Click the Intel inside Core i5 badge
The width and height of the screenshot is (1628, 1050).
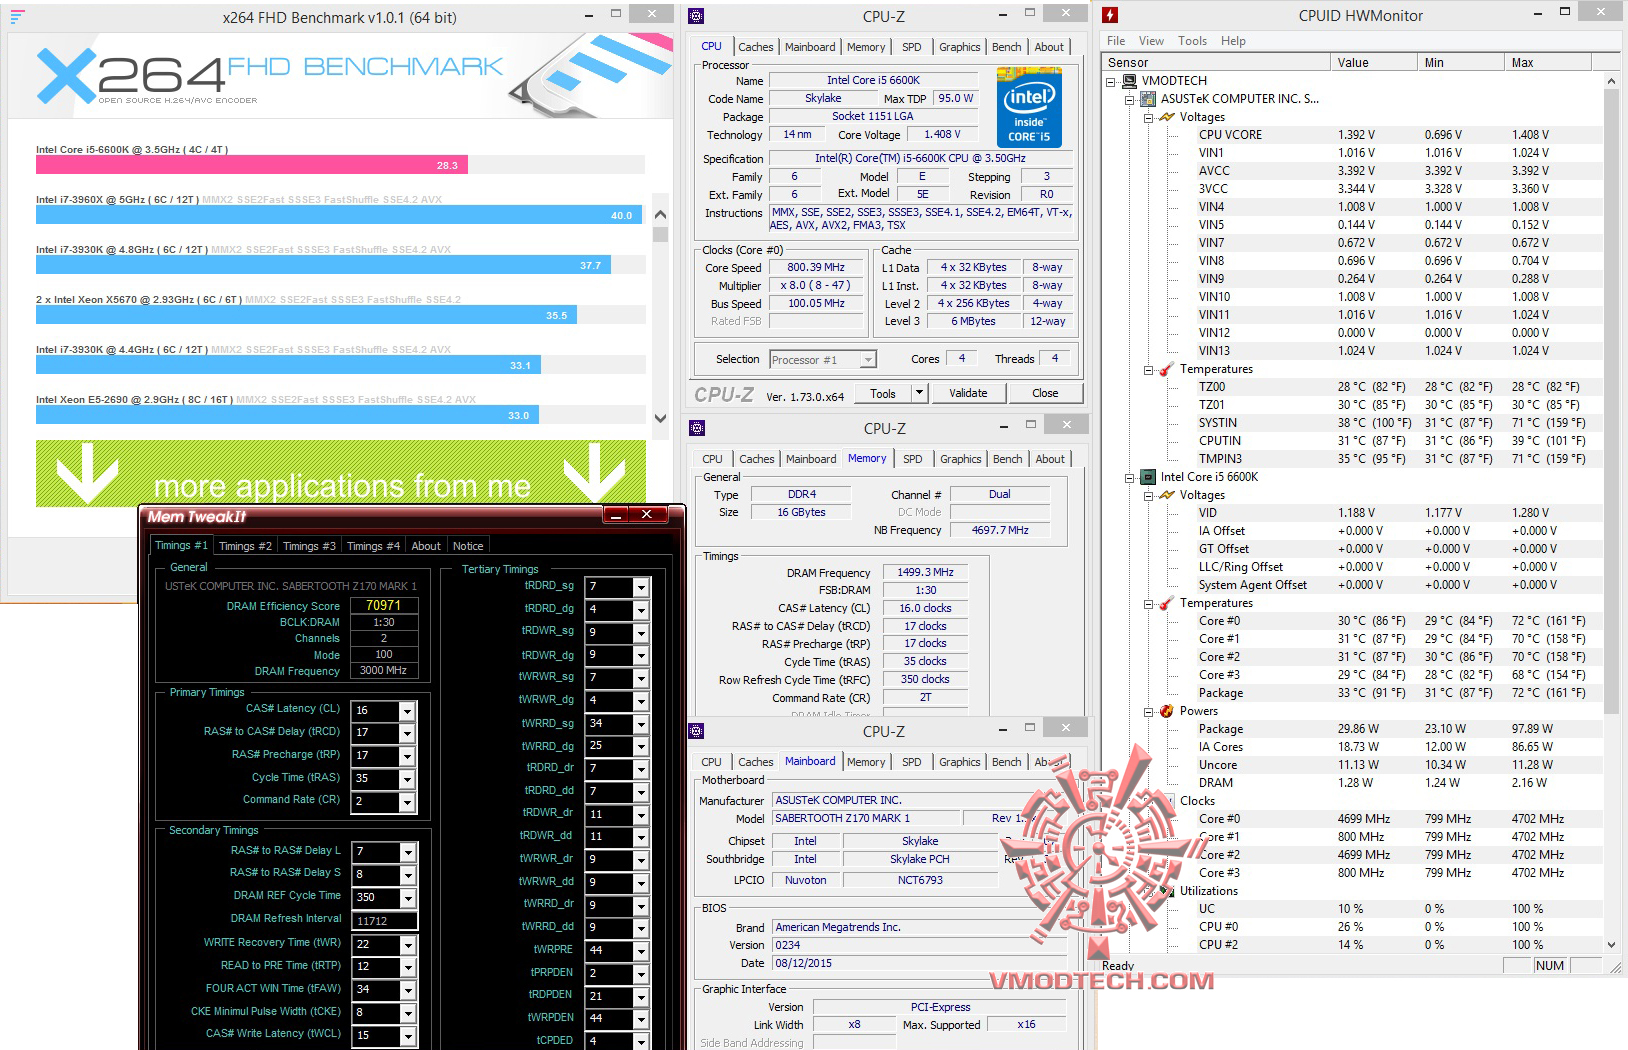(x=1029, y=108)
